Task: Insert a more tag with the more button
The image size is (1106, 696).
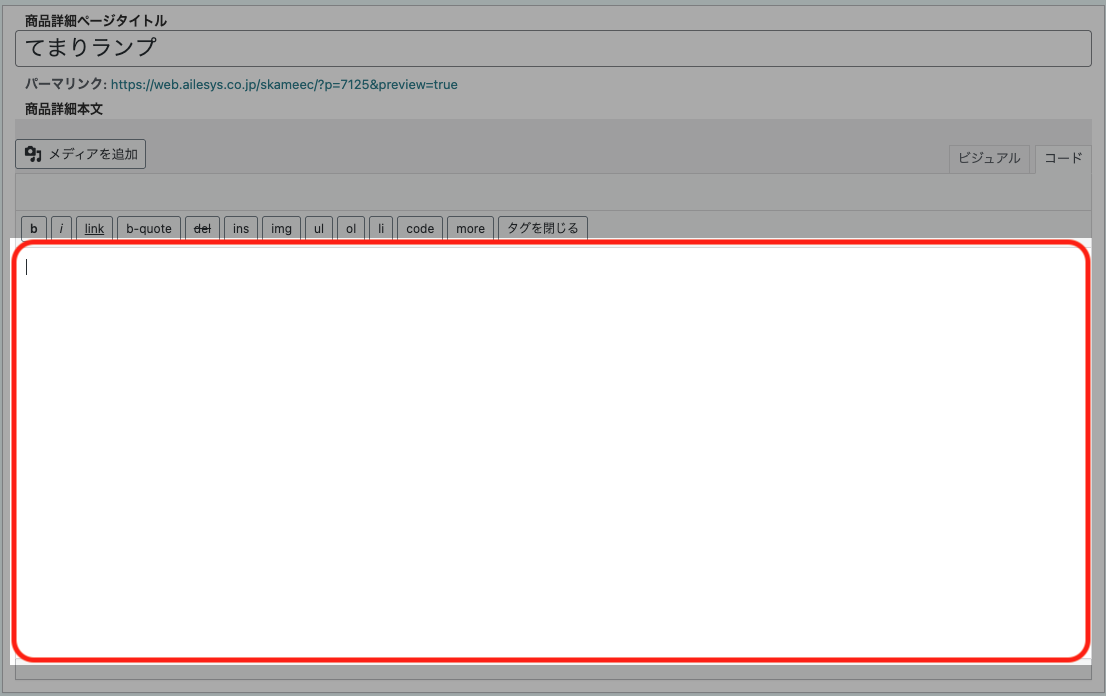Action: coord(470,229)
